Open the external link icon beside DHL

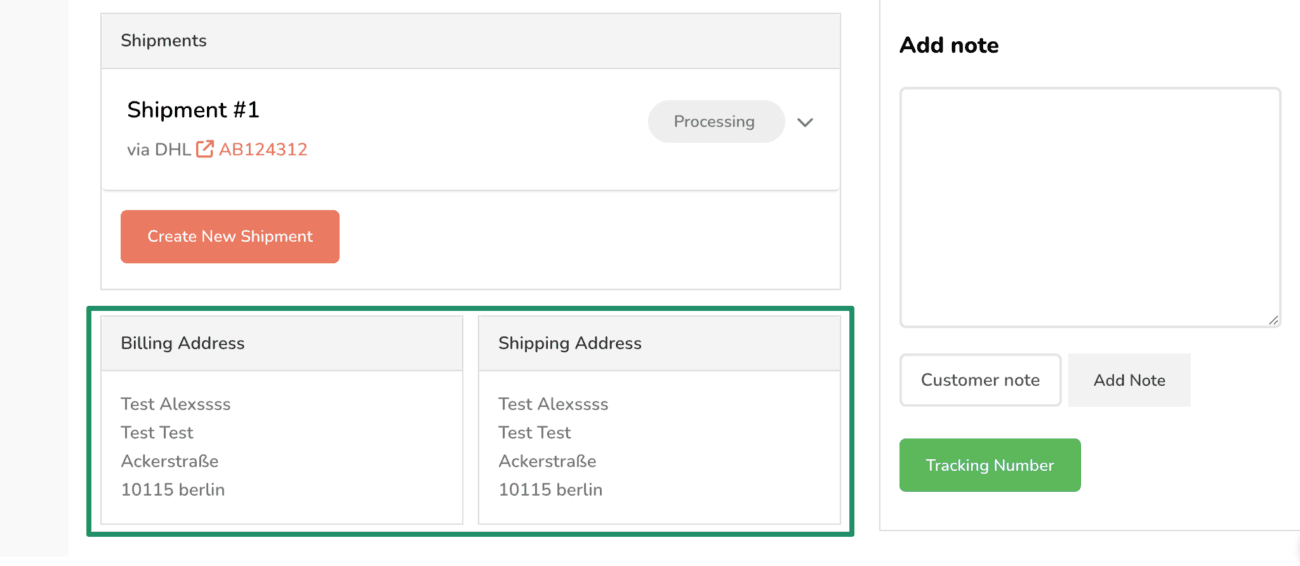pyautogui.click(x=205, y=149)
